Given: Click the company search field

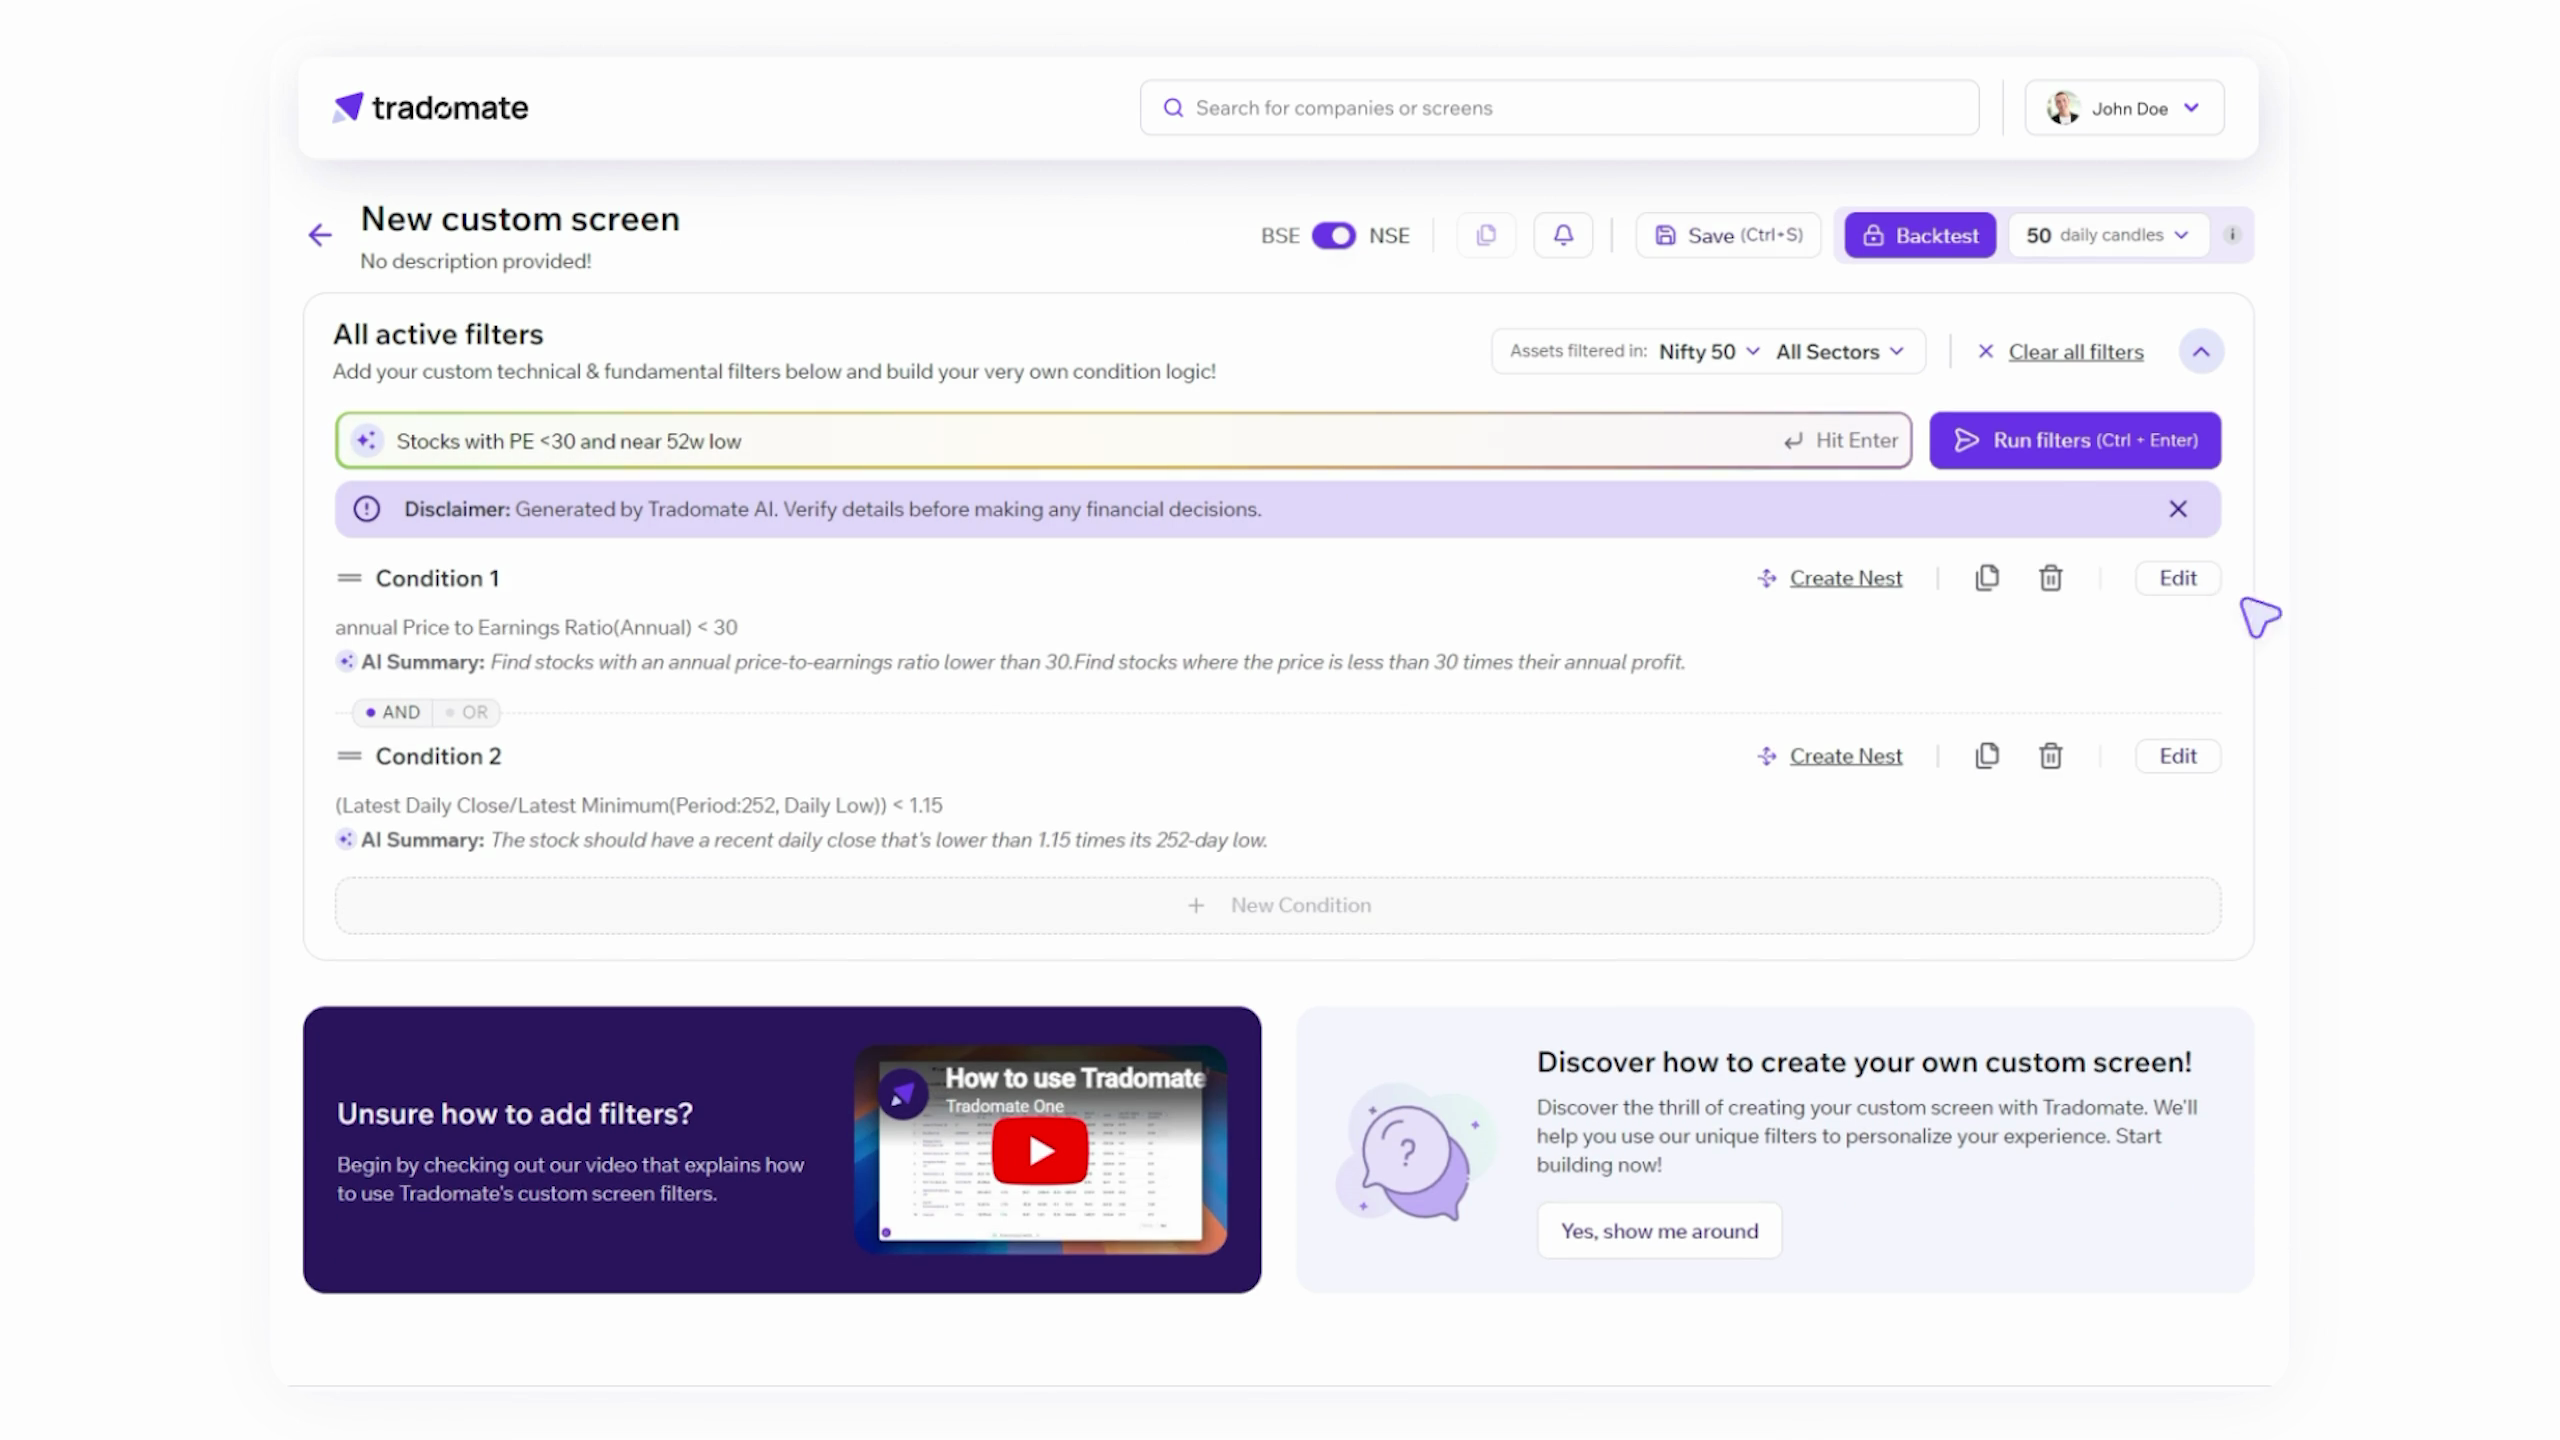Looking at the screenshot, I should point(1558,108).
